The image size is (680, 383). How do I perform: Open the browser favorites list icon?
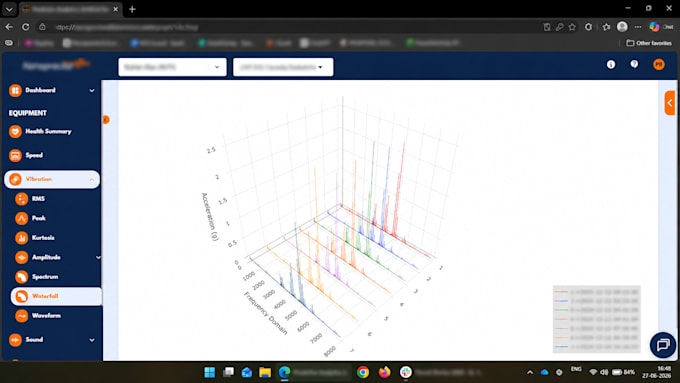[x=606, y=27]
